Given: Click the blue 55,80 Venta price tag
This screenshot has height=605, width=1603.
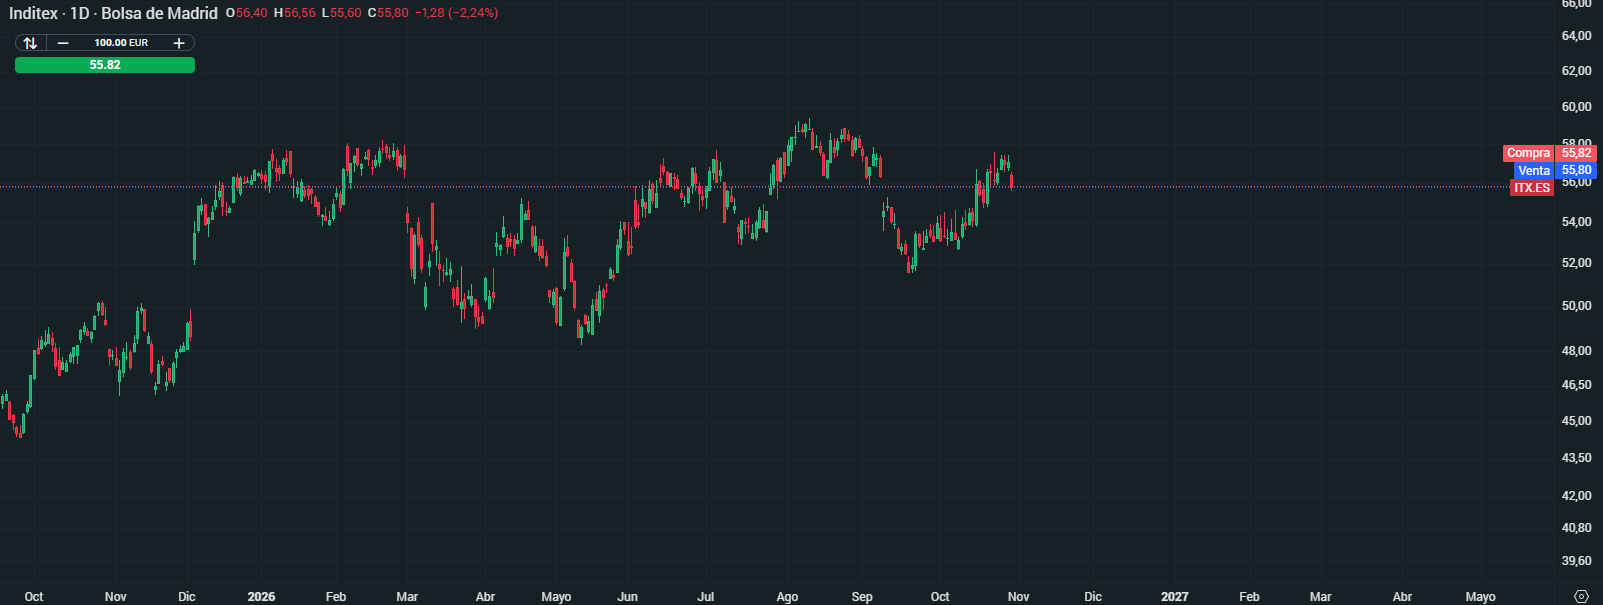Looking at the screenshot, I should (1577, 171).
